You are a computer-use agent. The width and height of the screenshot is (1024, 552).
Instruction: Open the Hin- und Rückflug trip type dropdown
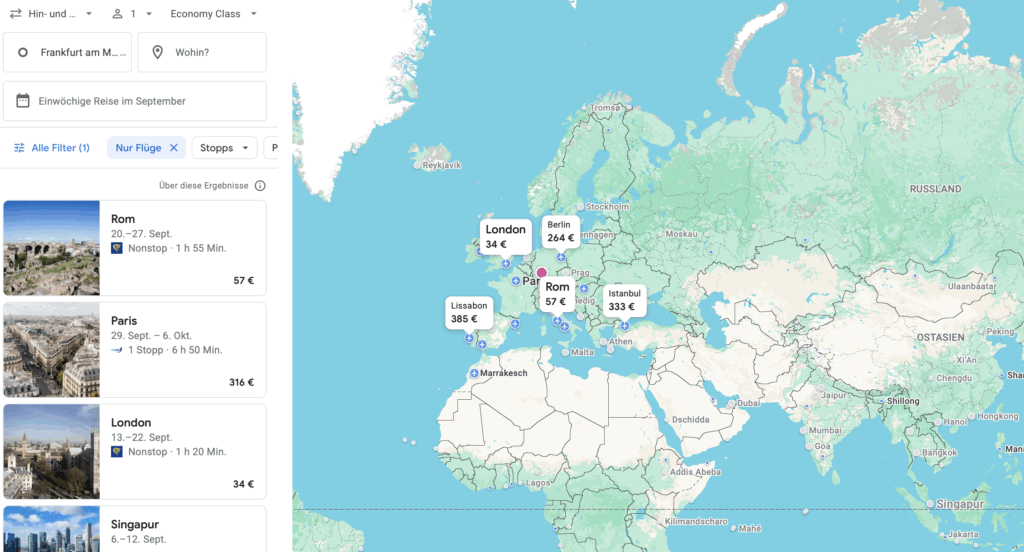click(x=52, y=14)
